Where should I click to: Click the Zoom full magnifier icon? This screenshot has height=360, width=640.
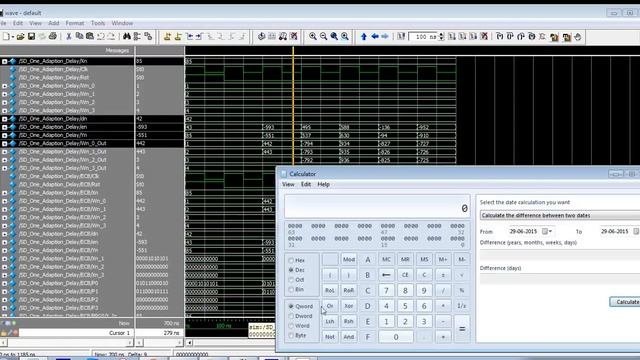(334, 37)
